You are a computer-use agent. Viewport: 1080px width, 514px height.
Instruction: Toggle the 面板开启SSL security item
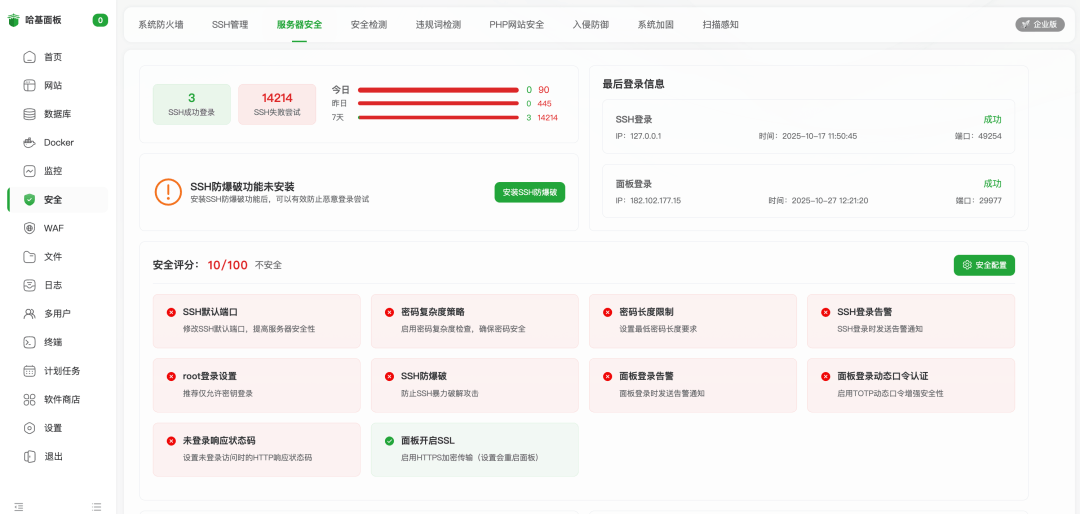(474, 448)
